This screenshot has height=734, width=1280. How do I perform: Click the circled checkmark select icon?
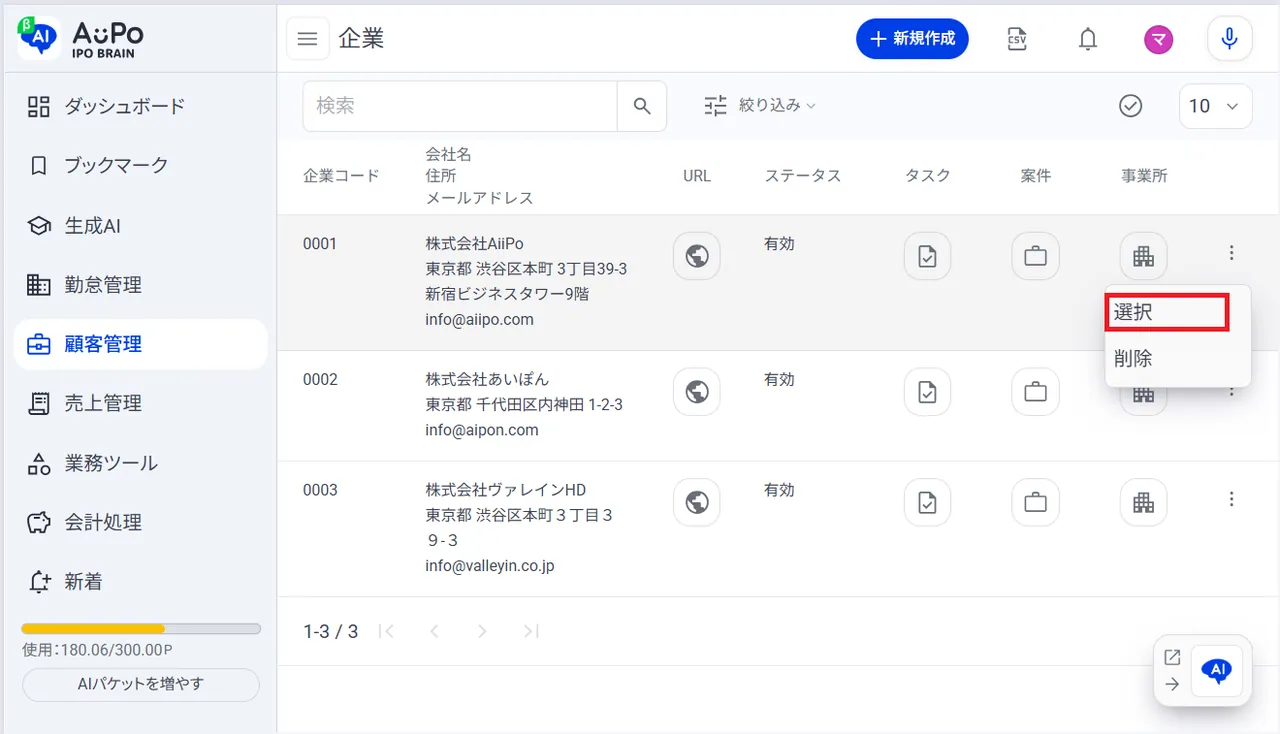[1131, 106]
